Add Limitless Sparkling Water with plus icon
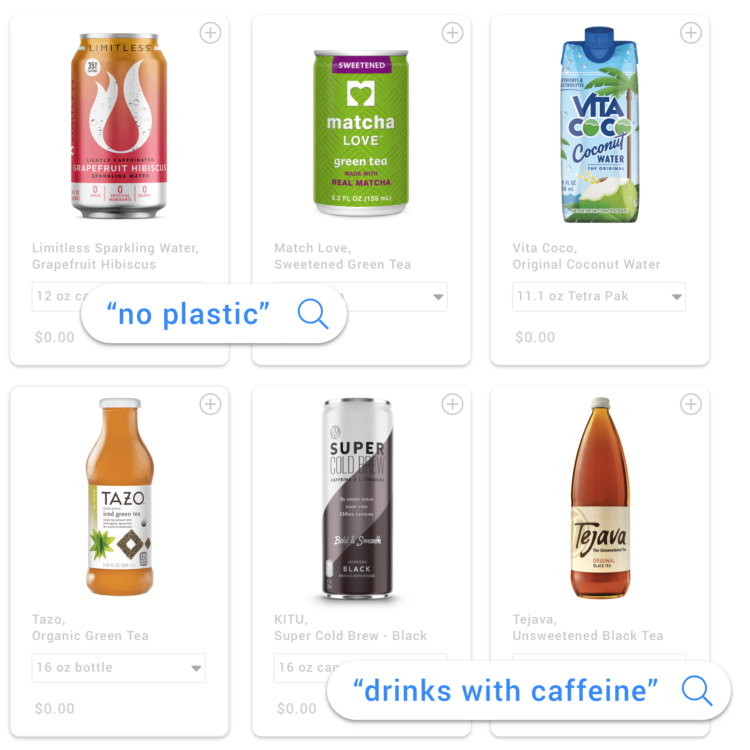Screen dimensions: 750x750 (210, 33)
